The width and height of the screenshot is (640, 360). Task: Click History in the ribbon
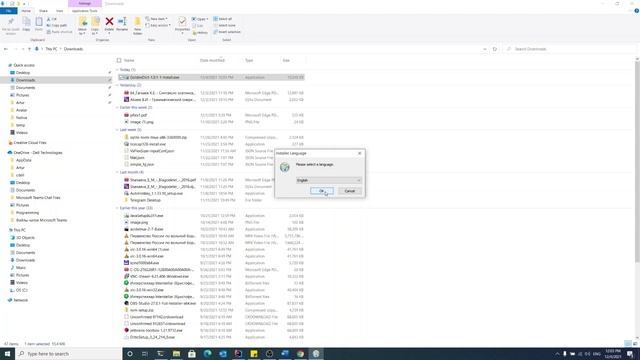click(x=200, y=32)
